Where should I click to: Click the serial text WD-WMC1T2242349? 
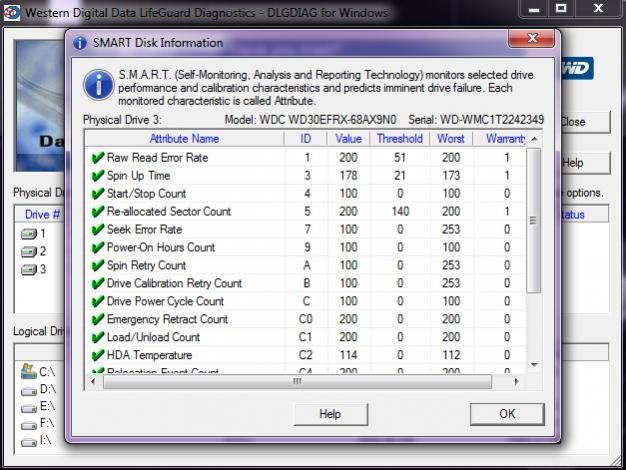click(492, 120)
